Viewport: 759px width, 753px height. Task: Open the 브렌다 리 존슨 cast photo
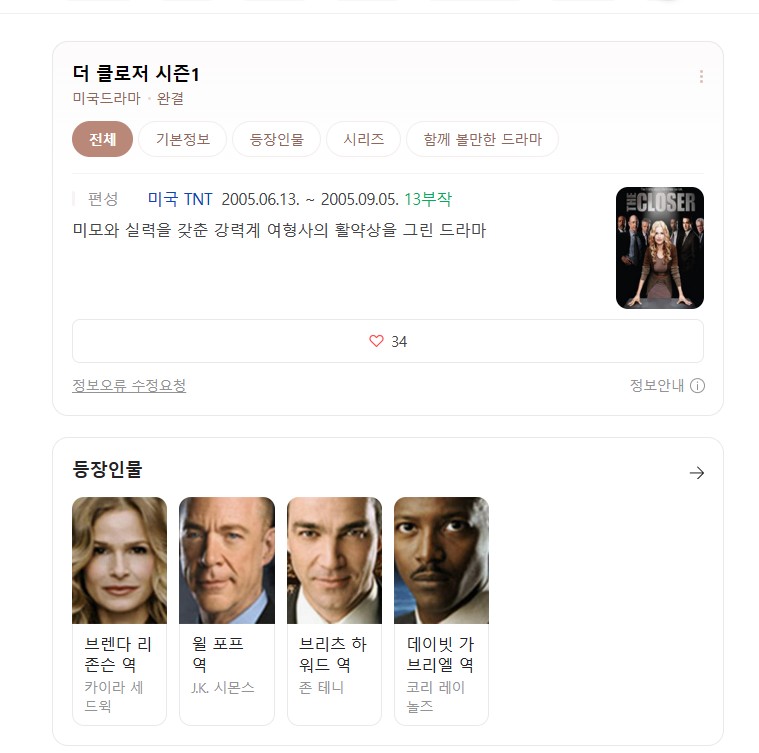coord(120,560)
